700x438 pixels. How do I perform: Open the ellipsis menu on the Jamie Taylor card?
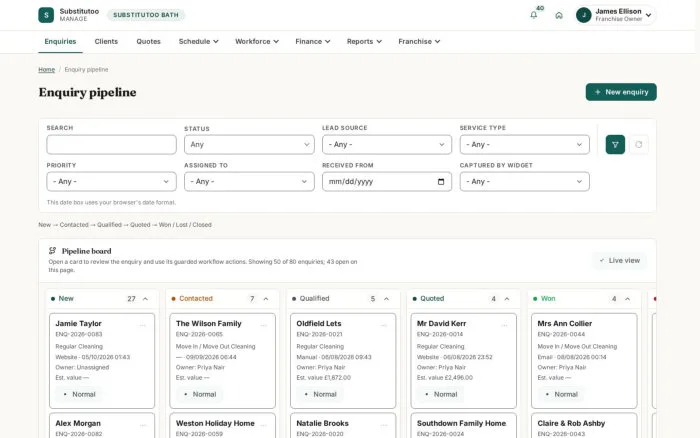[143, 325]
